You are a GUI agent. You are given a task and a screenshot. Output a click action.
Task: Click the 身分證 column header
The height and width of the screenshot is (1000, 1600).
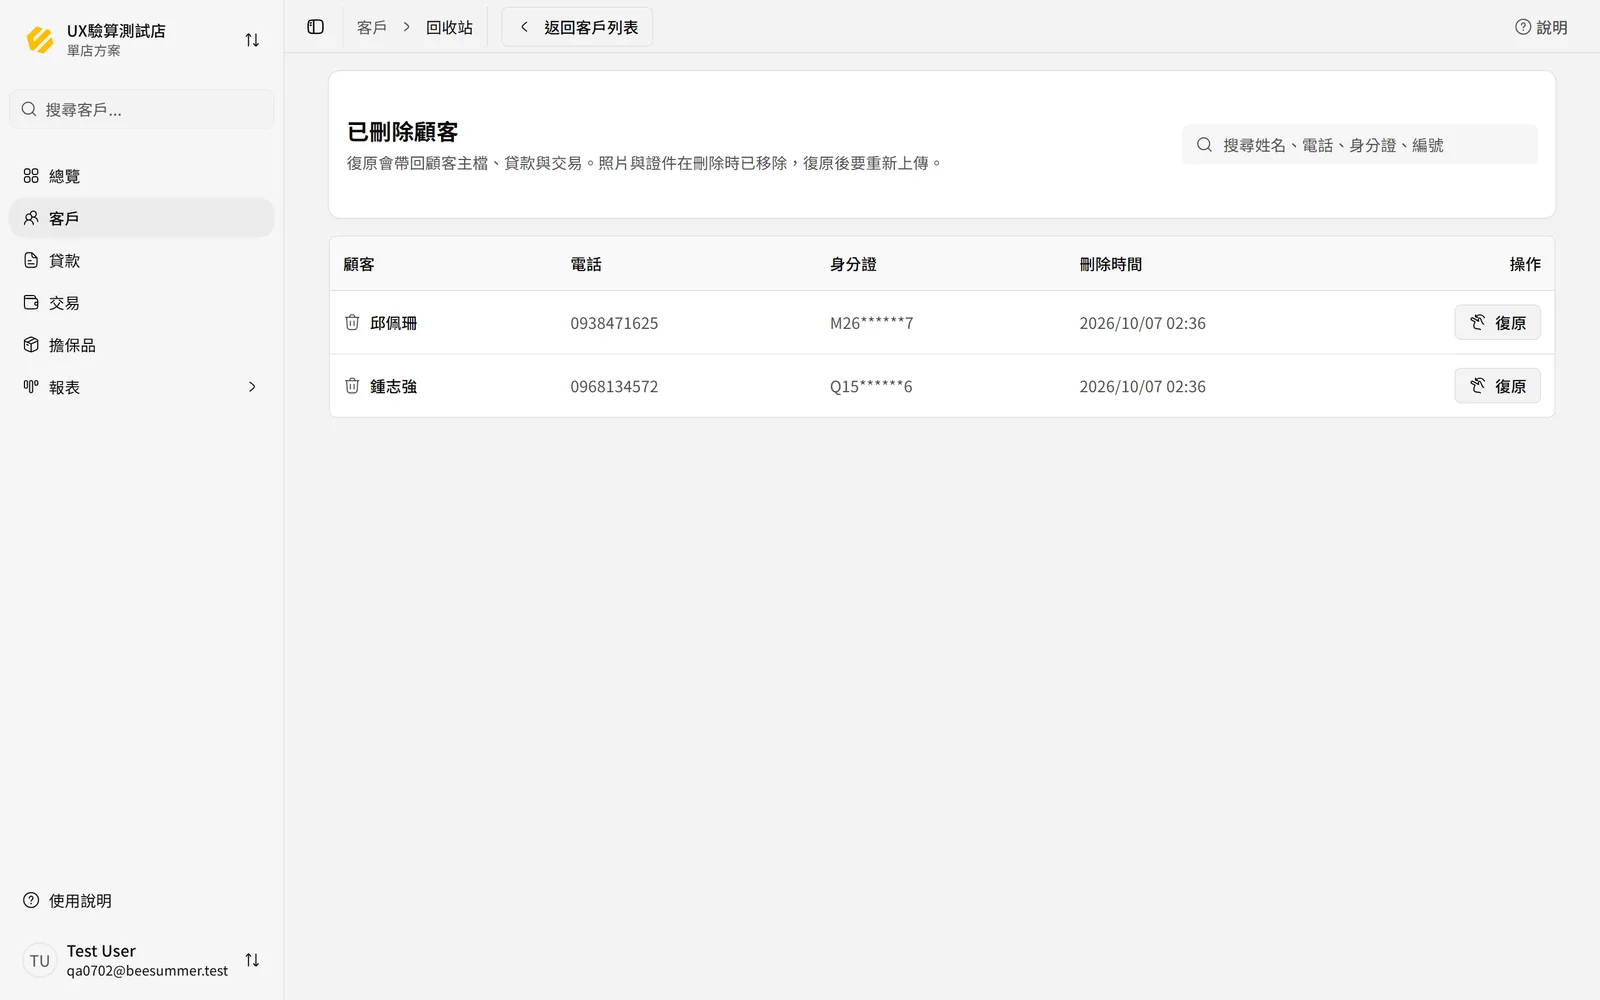point(853,264)
